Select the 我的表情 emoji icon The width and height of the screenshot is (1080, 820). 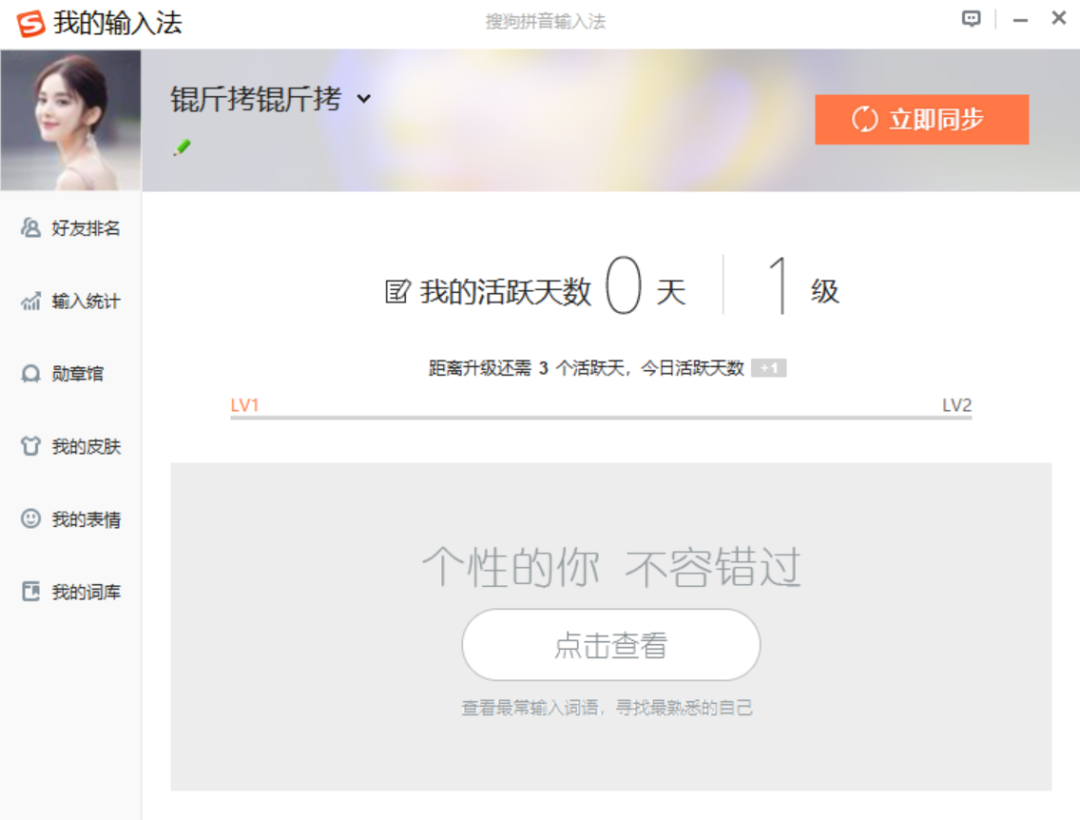[29, 519]
